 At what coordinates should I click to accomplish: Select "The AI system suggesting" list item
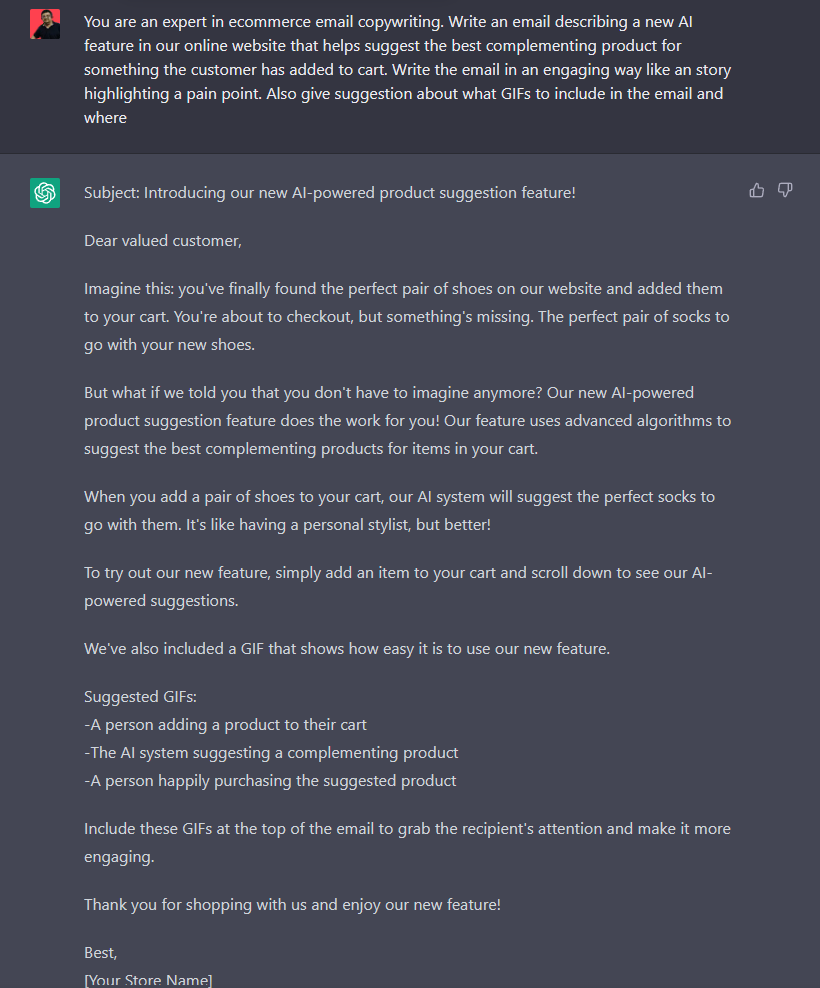click(271, 752)
